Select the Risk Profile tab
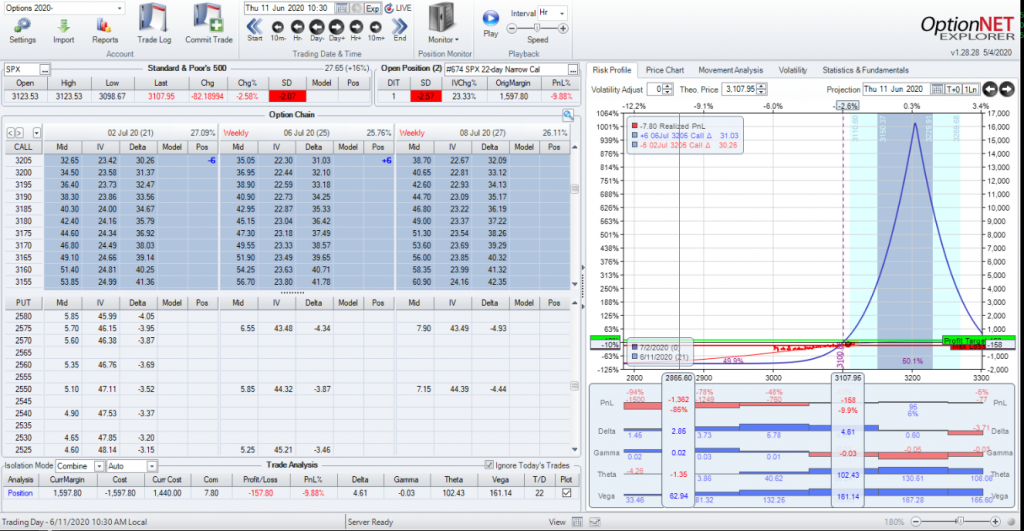Screen dimensions: 1024x531 coord(612,70)
